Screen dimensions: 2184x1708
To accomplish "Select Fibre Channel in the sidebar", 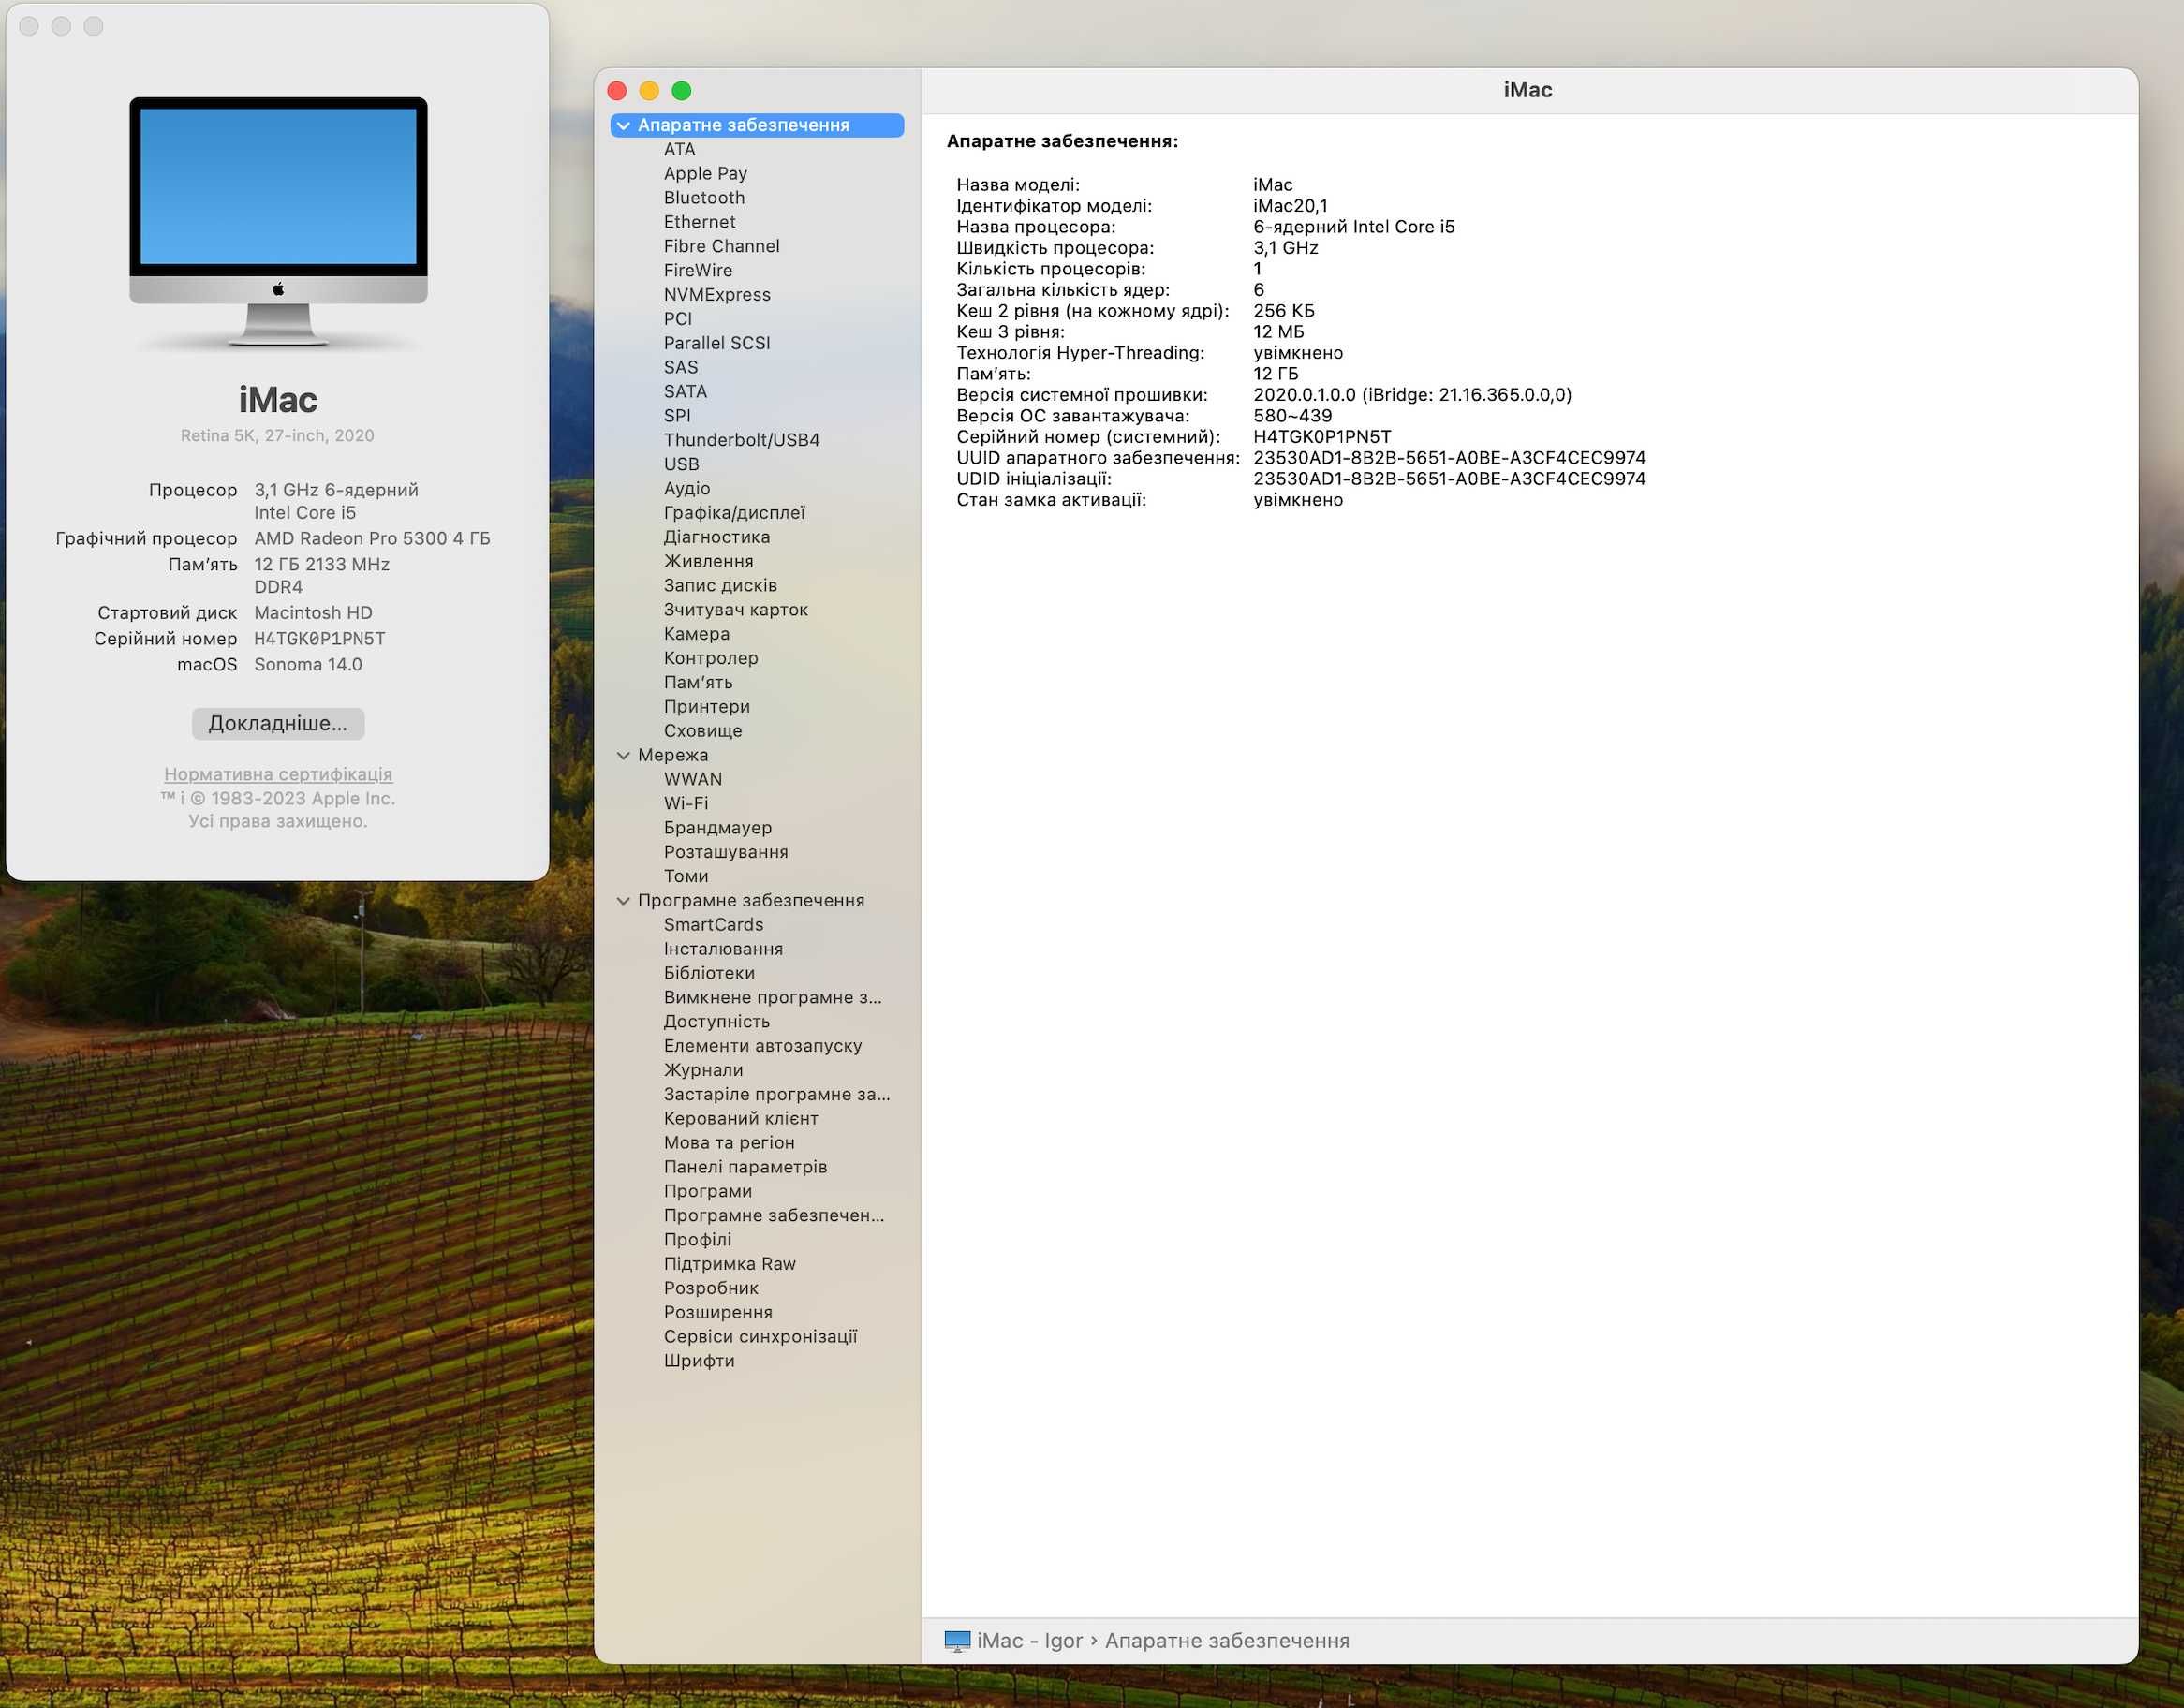I will tap(721, 246).
